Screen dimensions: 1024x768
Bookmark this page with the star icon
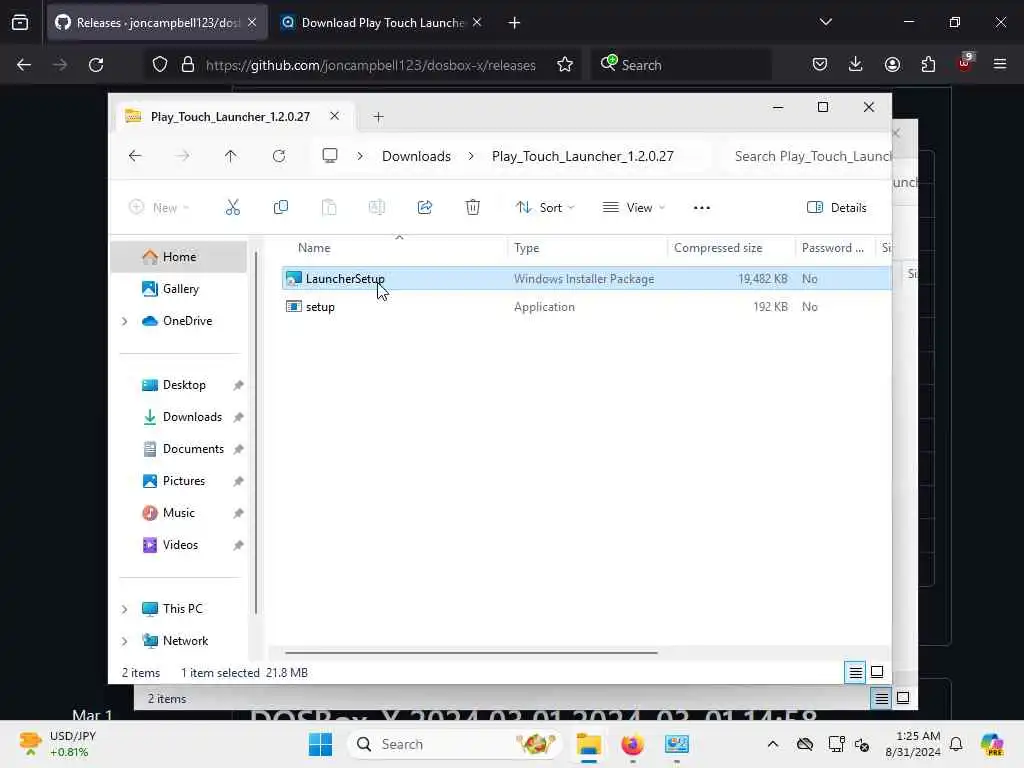(565, 65)
